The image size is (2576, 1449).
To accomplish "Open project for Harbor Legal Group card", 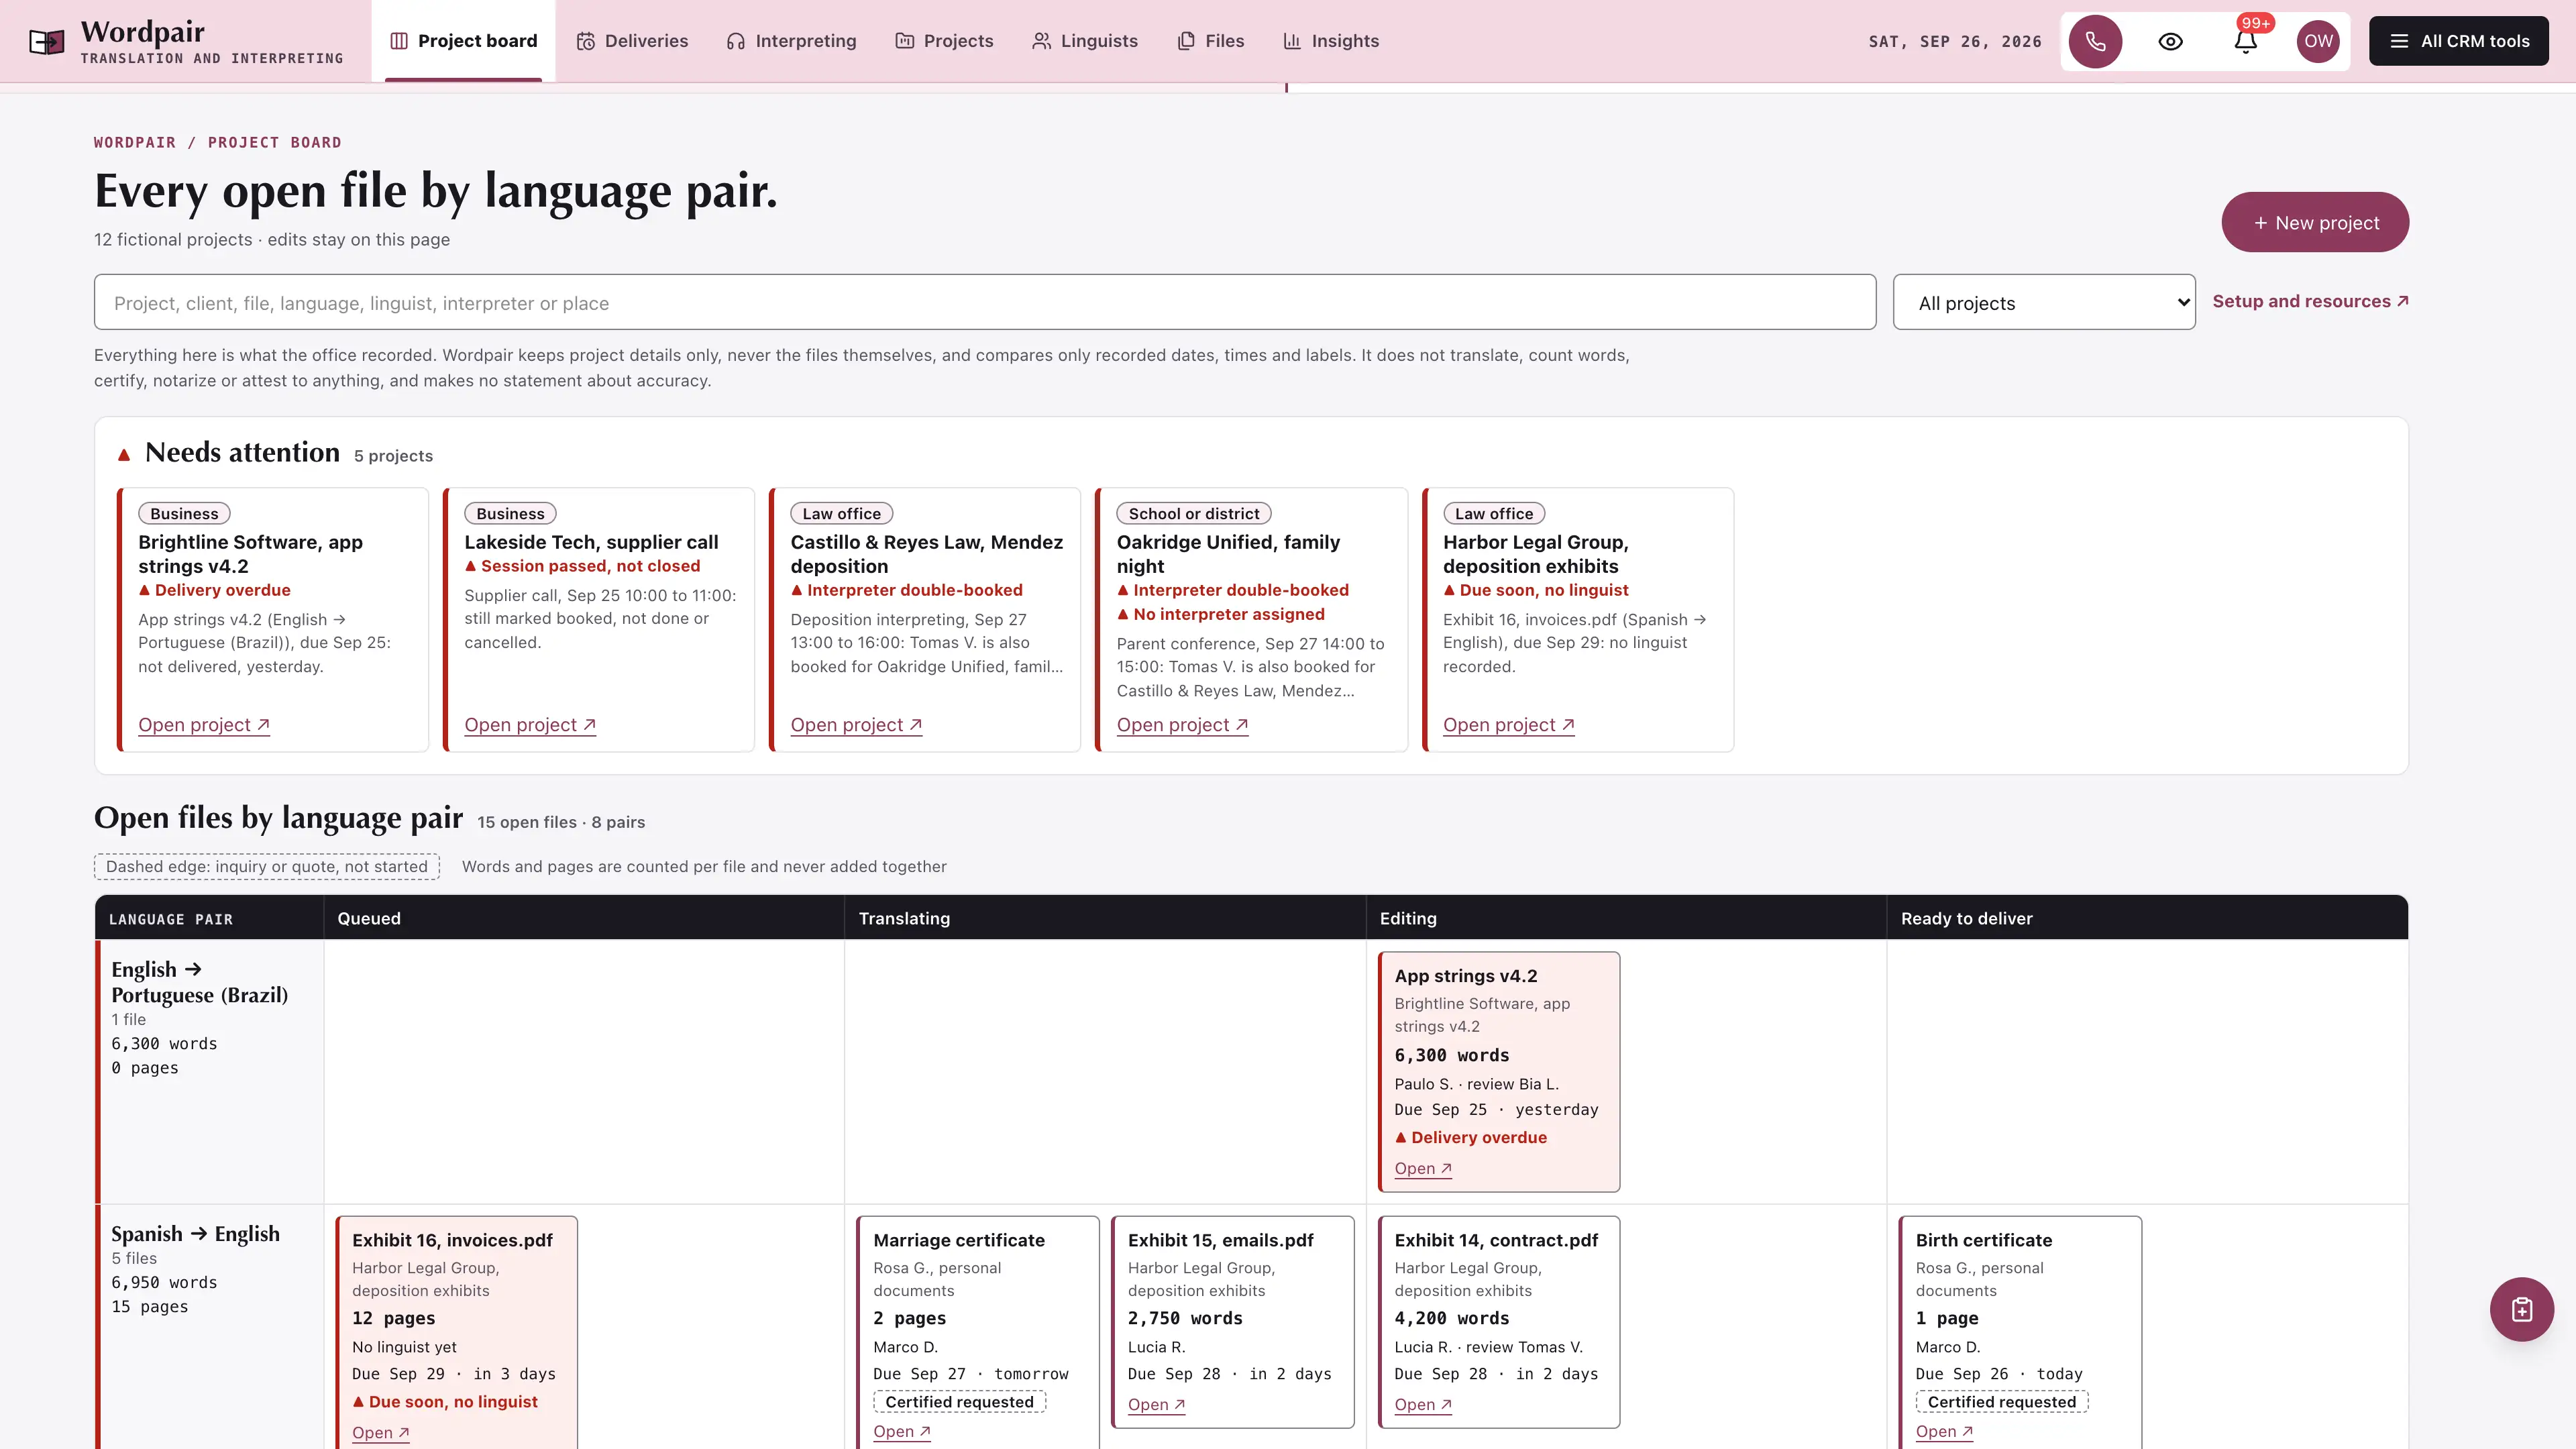I will point(1508,725).
